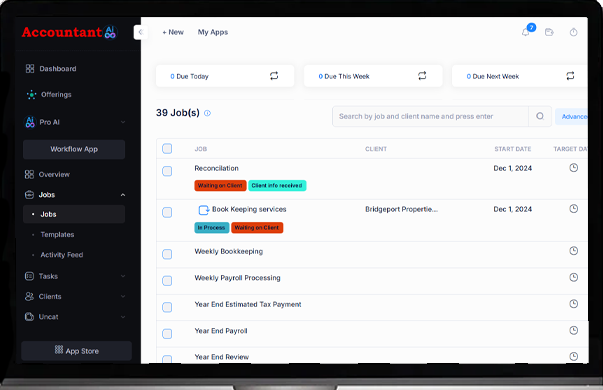603x390 pixels.
Task: Click the info icon beside 39 Job(s)
Action: click(x=207, y=113)
